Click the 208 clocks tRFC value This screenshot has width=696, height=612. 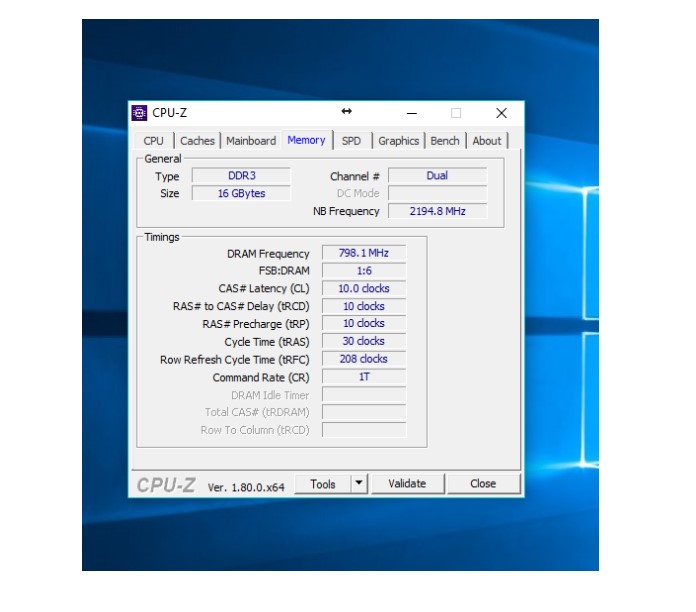pyautogui.click(x=364, y=359)
